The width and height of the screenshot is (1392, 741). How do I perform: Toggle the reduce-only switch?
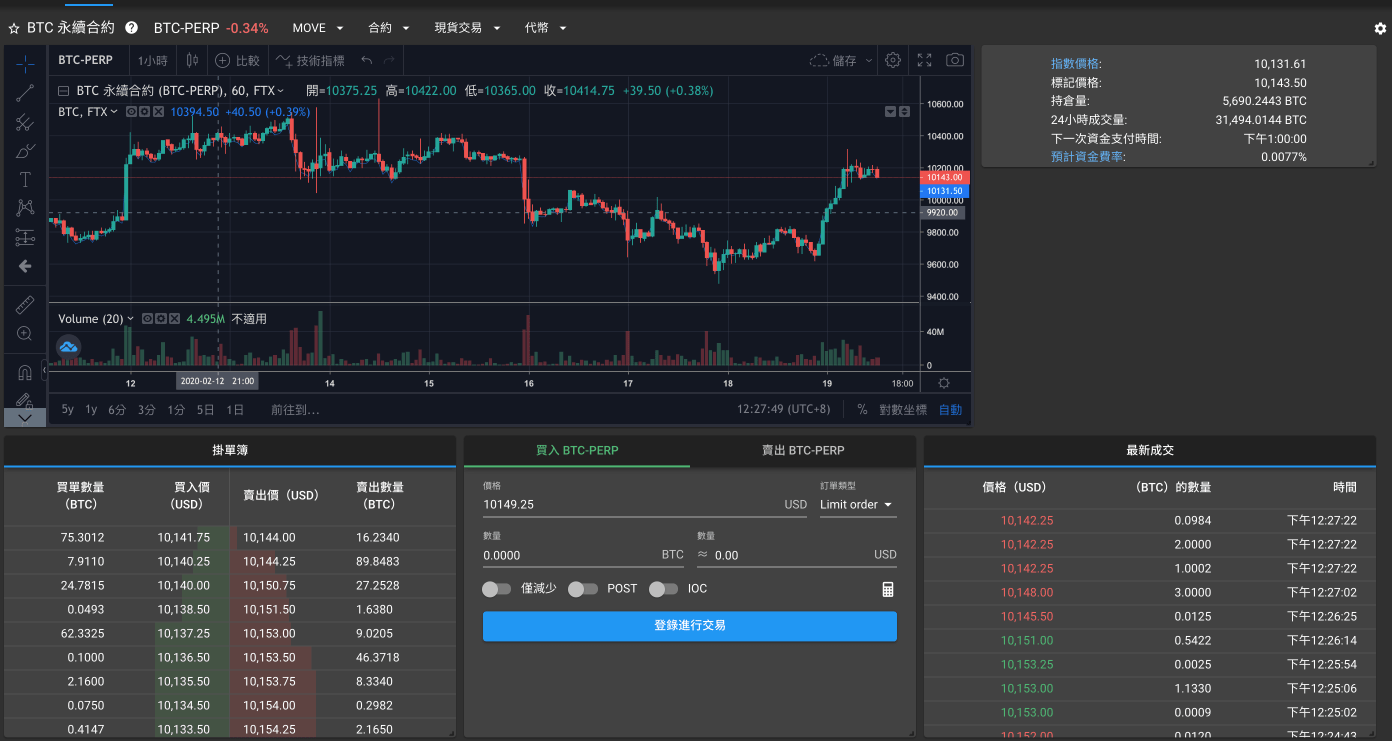(496, 589)
